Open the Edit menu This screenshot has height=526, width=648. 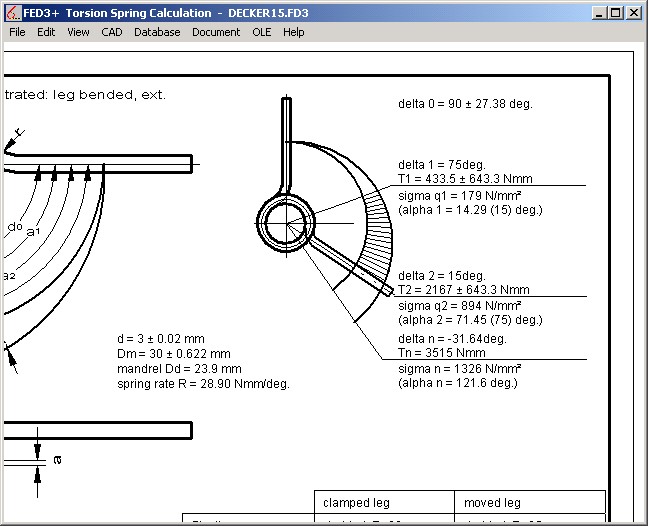pyautogui.click(x=46, y=32)
